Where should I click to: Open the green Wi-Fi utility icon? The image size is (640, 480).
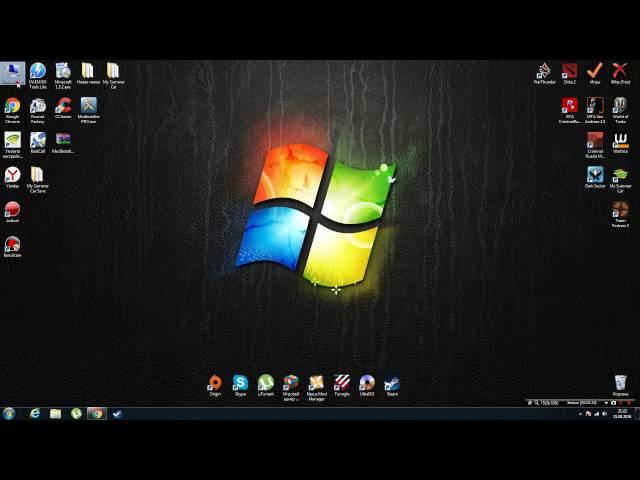pyautogui.click(x=12, y=145)
